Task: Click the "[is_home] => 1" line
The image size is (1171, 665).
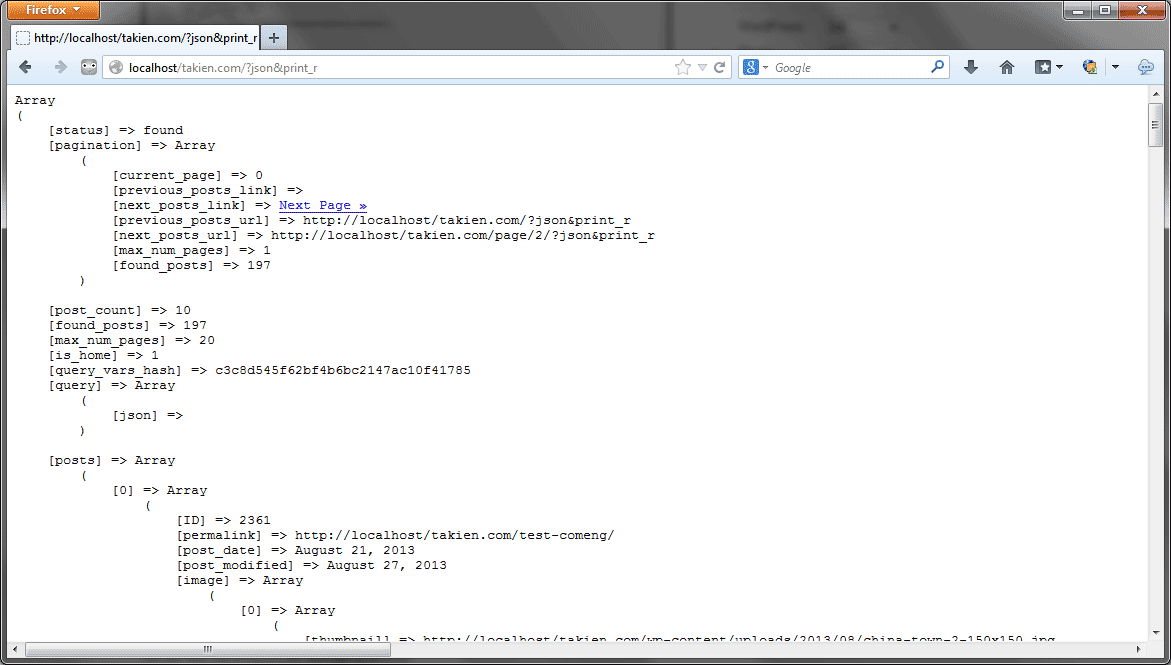Action: (x=104, y=355)
